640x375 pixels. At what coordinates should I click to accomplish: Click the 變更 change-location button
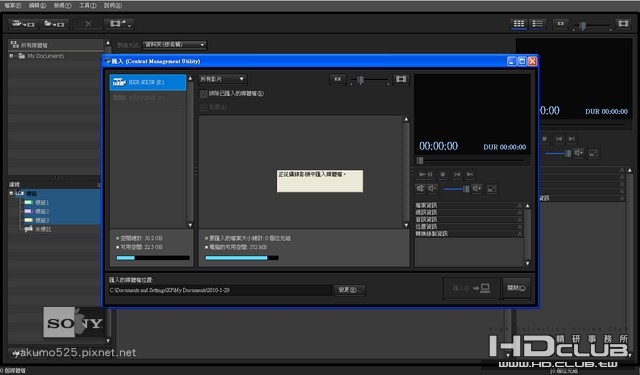pyautogui.click(x=349, y=290)
